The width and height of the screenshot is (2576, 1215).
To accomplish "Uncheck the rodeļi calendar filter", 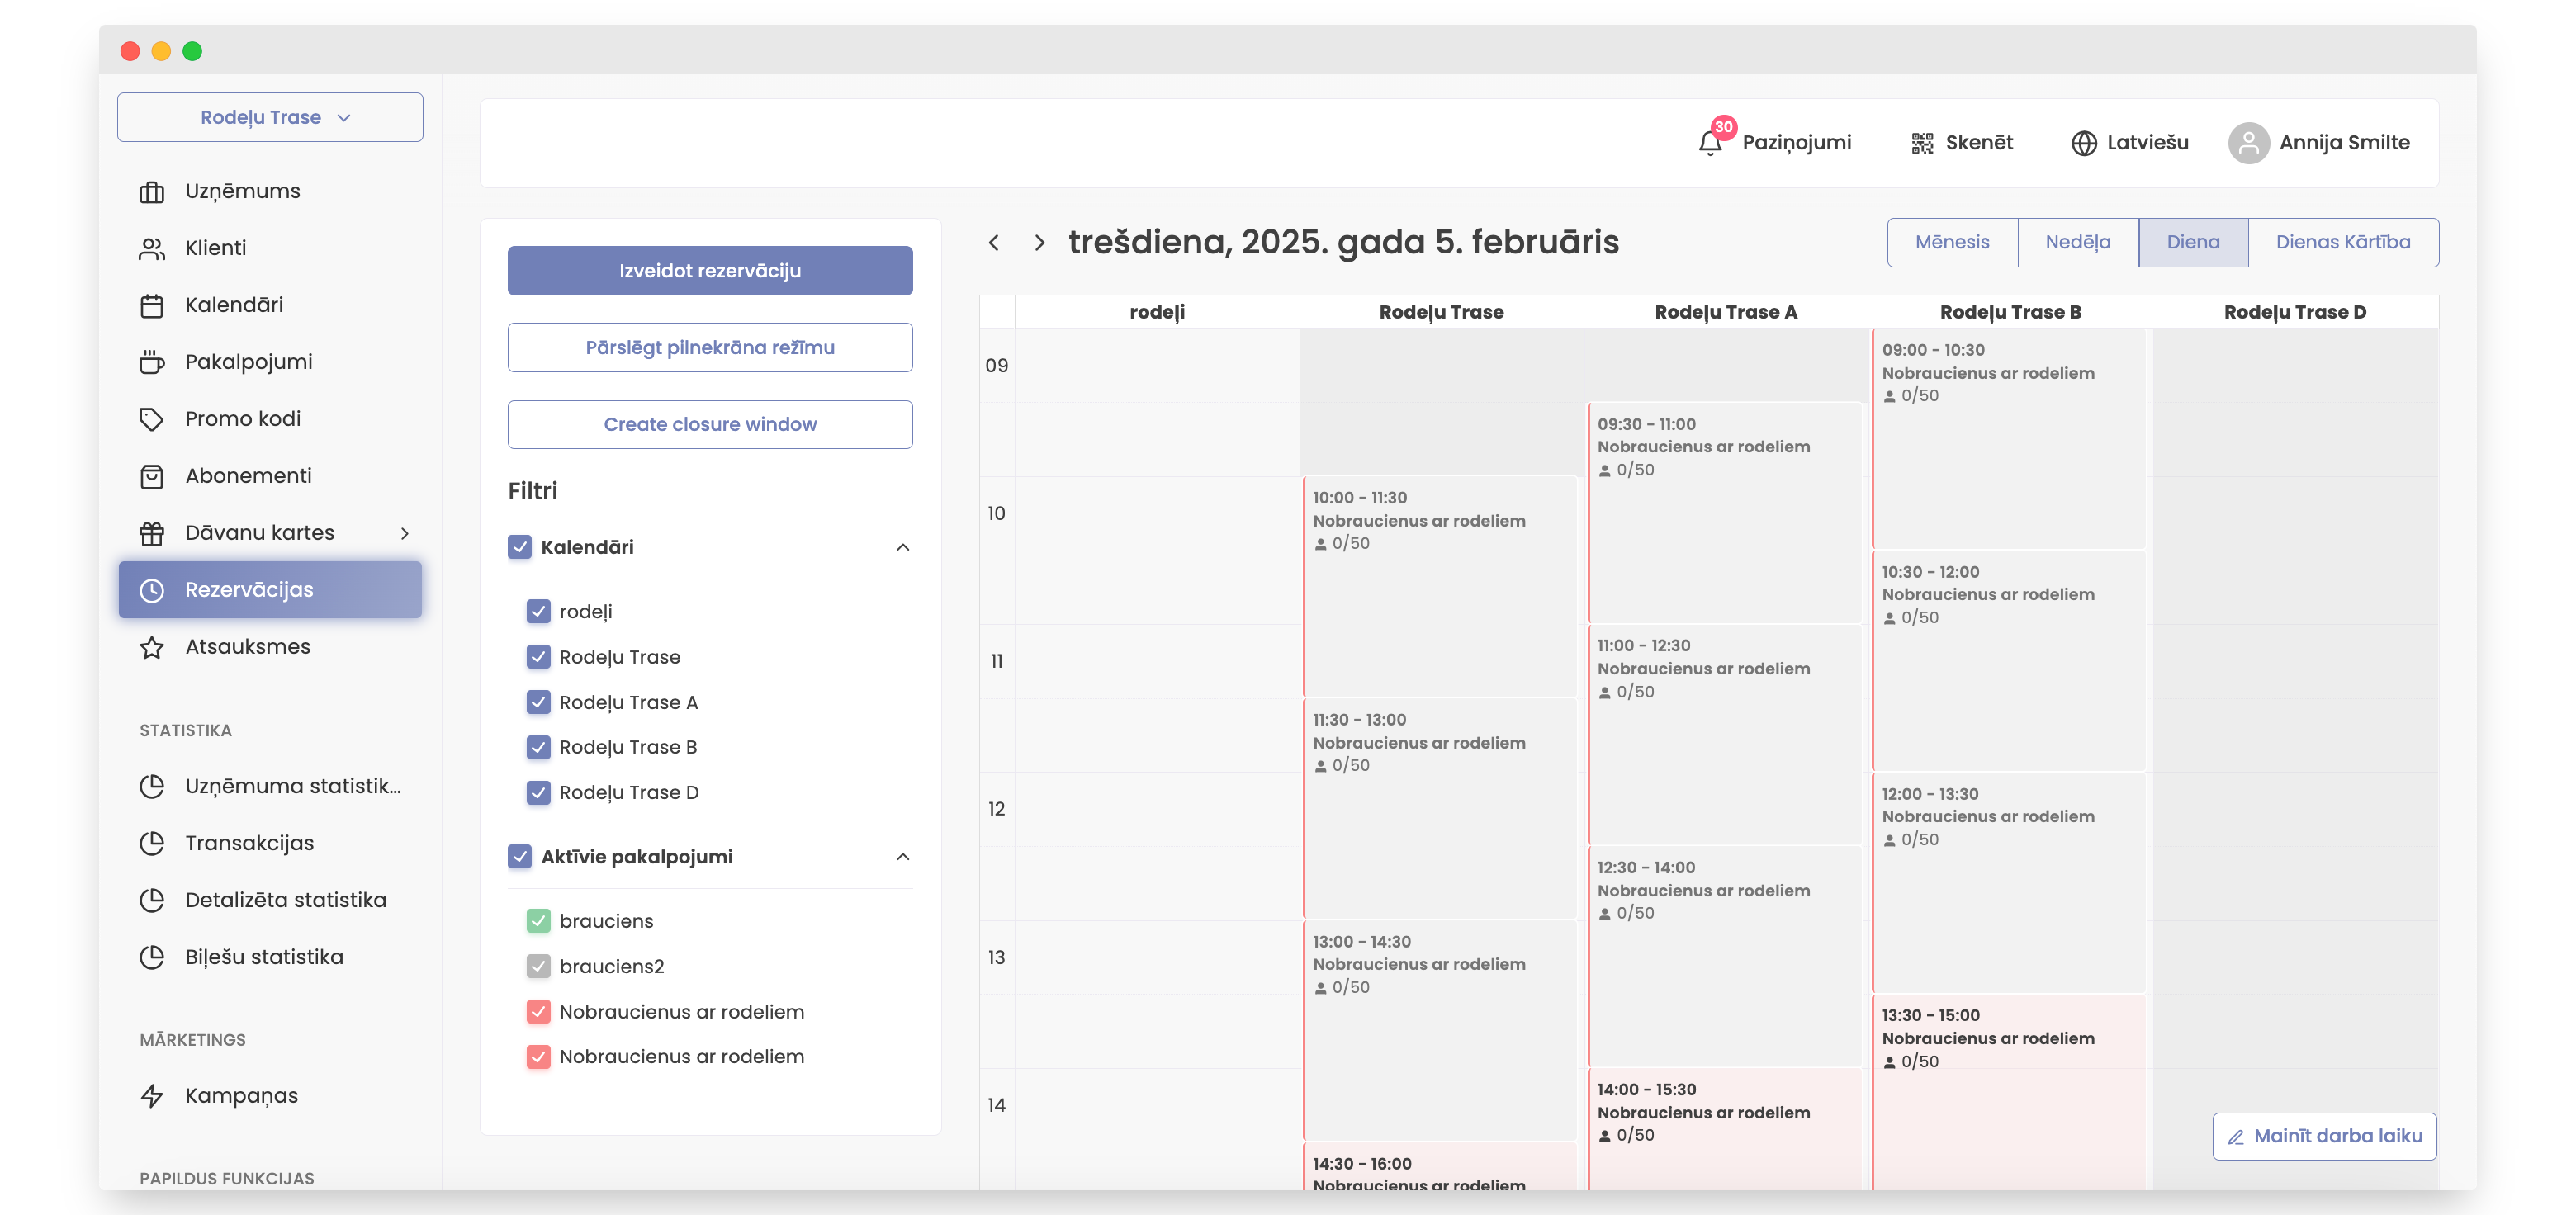I will click(x=538, y=611).
